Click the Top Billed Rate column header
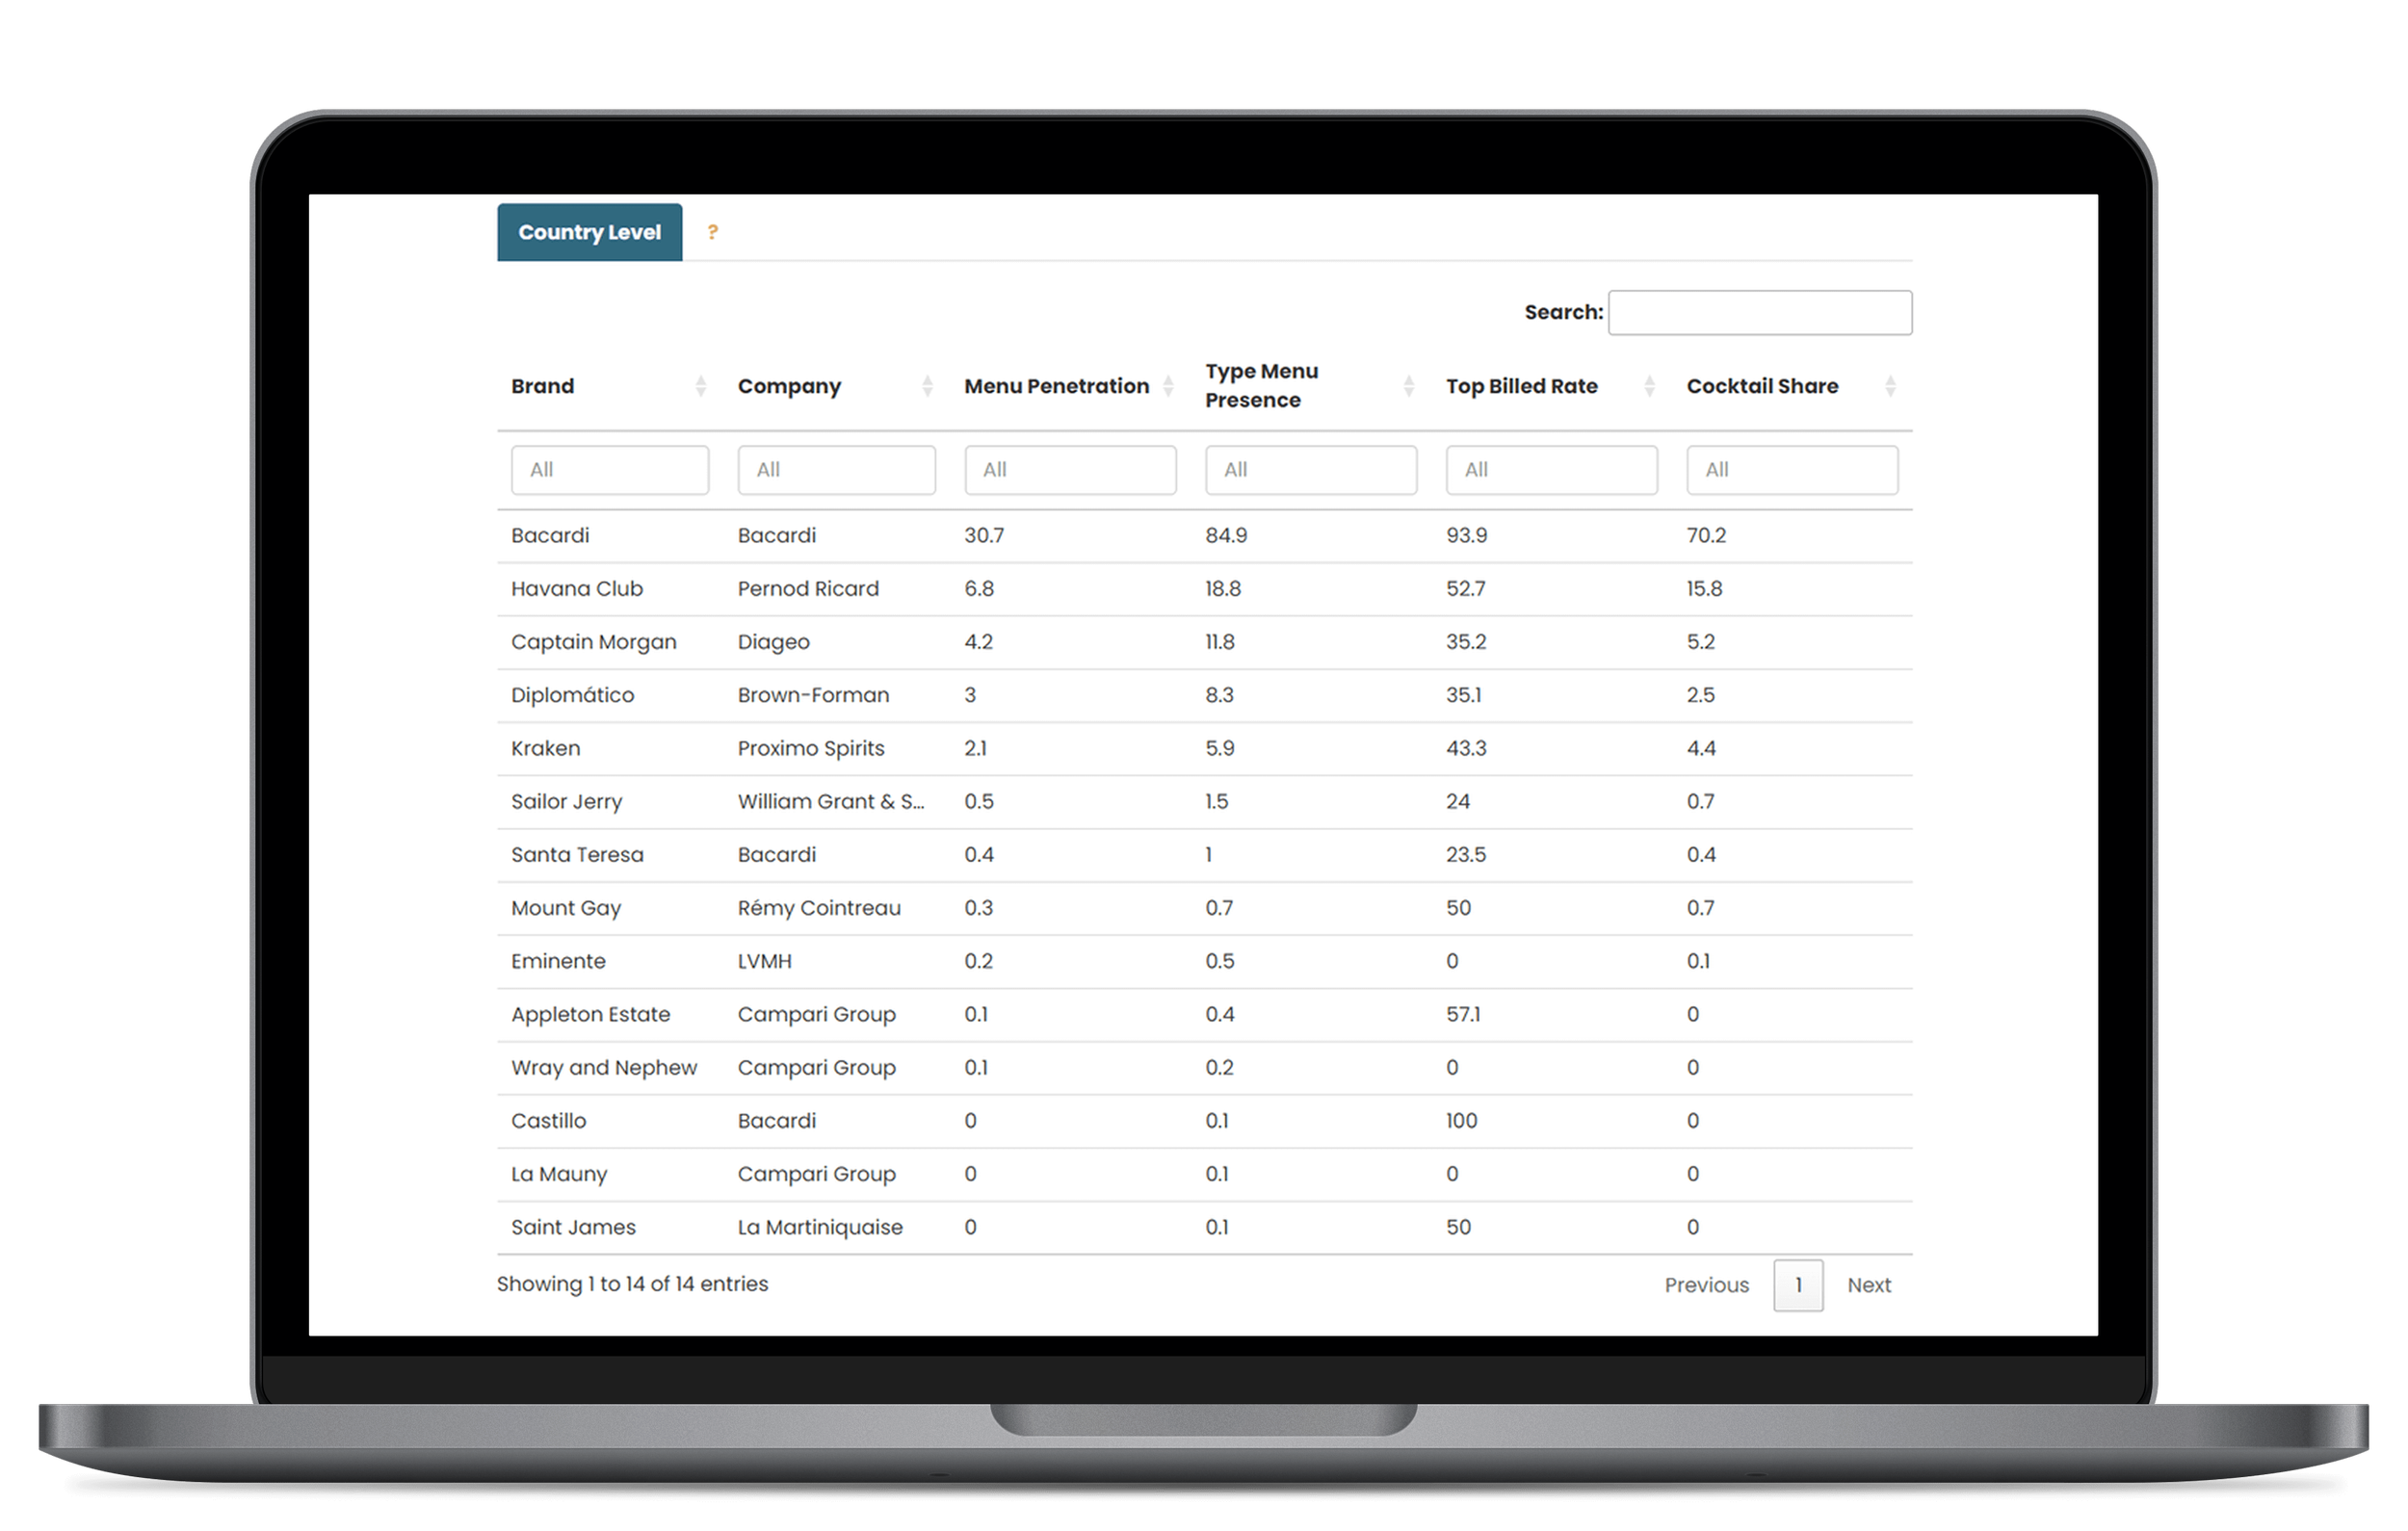The image size is (2408, 1531). (1521, 386)
